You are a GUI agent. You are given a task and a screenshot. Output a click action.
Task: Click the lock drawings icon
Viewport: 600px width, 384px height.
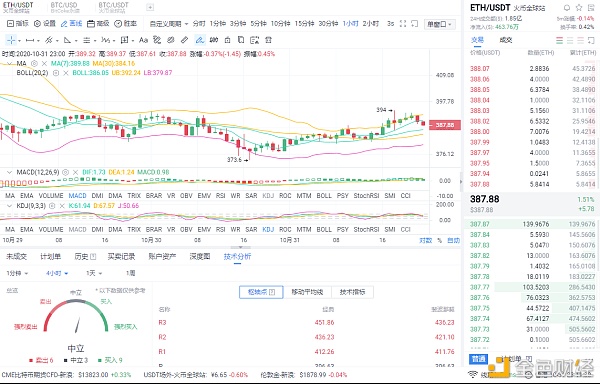tap(227, 40)
